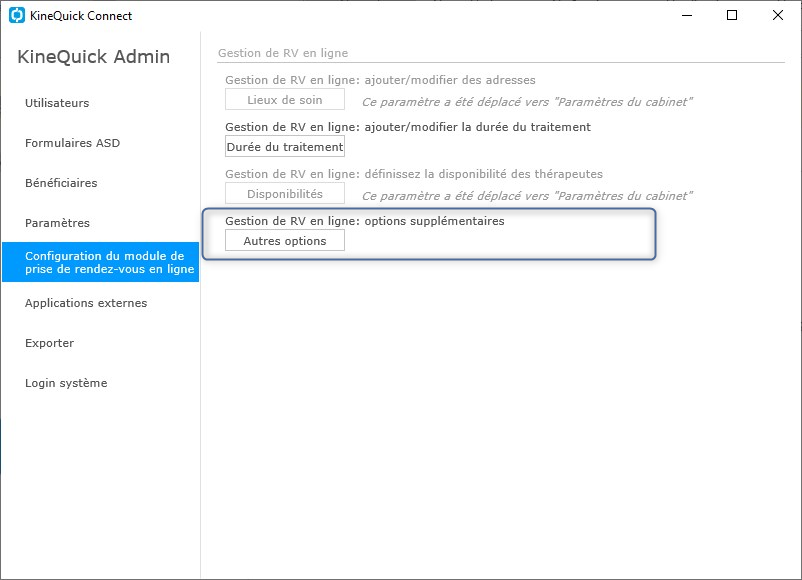Click the Gestion de RV en ligne header
The height and width of the screenshot is (580, 802).
283,53
